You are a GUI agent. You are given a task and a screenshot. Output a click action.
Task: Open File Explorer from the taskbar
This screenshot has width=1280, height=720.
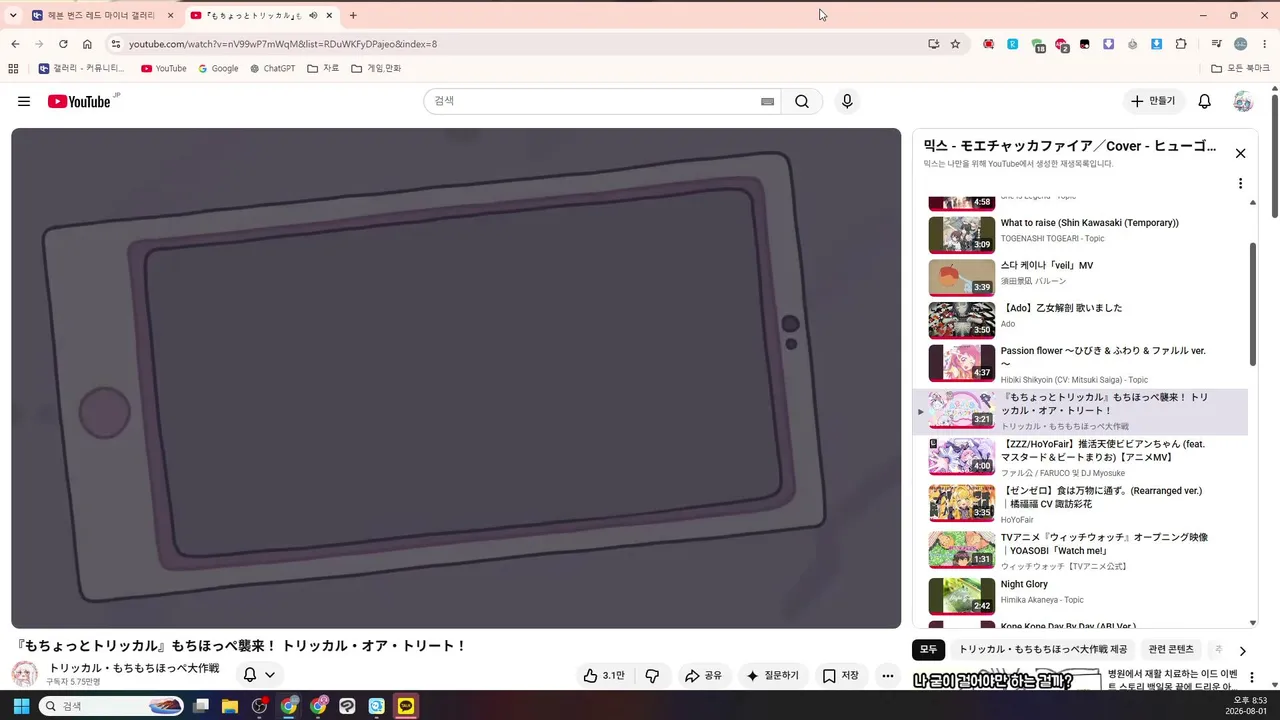coord(230,706)
